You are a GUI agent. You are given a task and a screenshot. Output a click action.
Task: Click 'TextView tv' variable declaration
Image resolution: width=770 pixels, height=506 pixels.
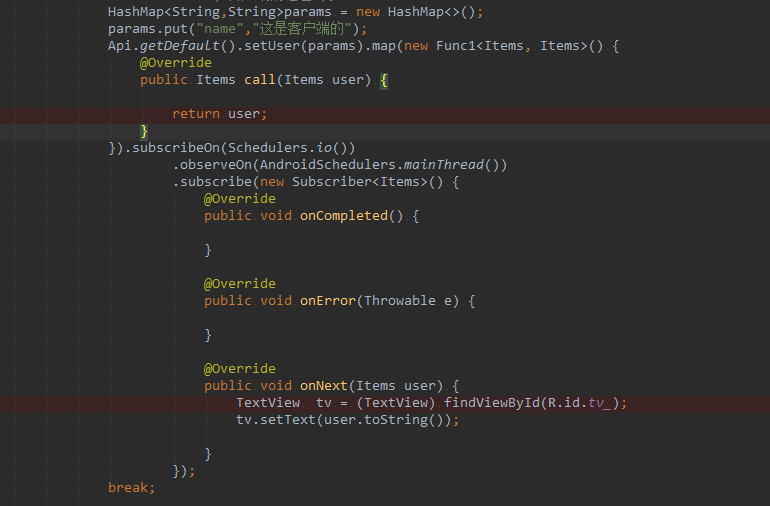[284, 403]
